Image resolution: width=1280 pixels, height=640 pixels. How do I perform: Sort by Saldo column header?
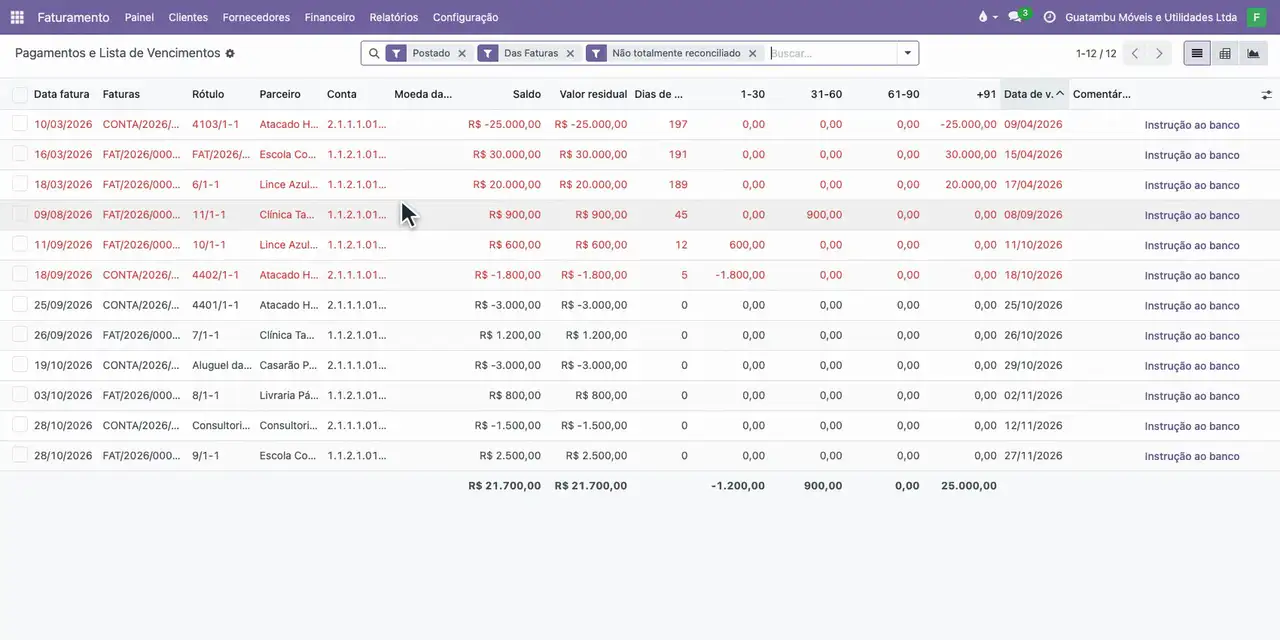click(527, 94)
